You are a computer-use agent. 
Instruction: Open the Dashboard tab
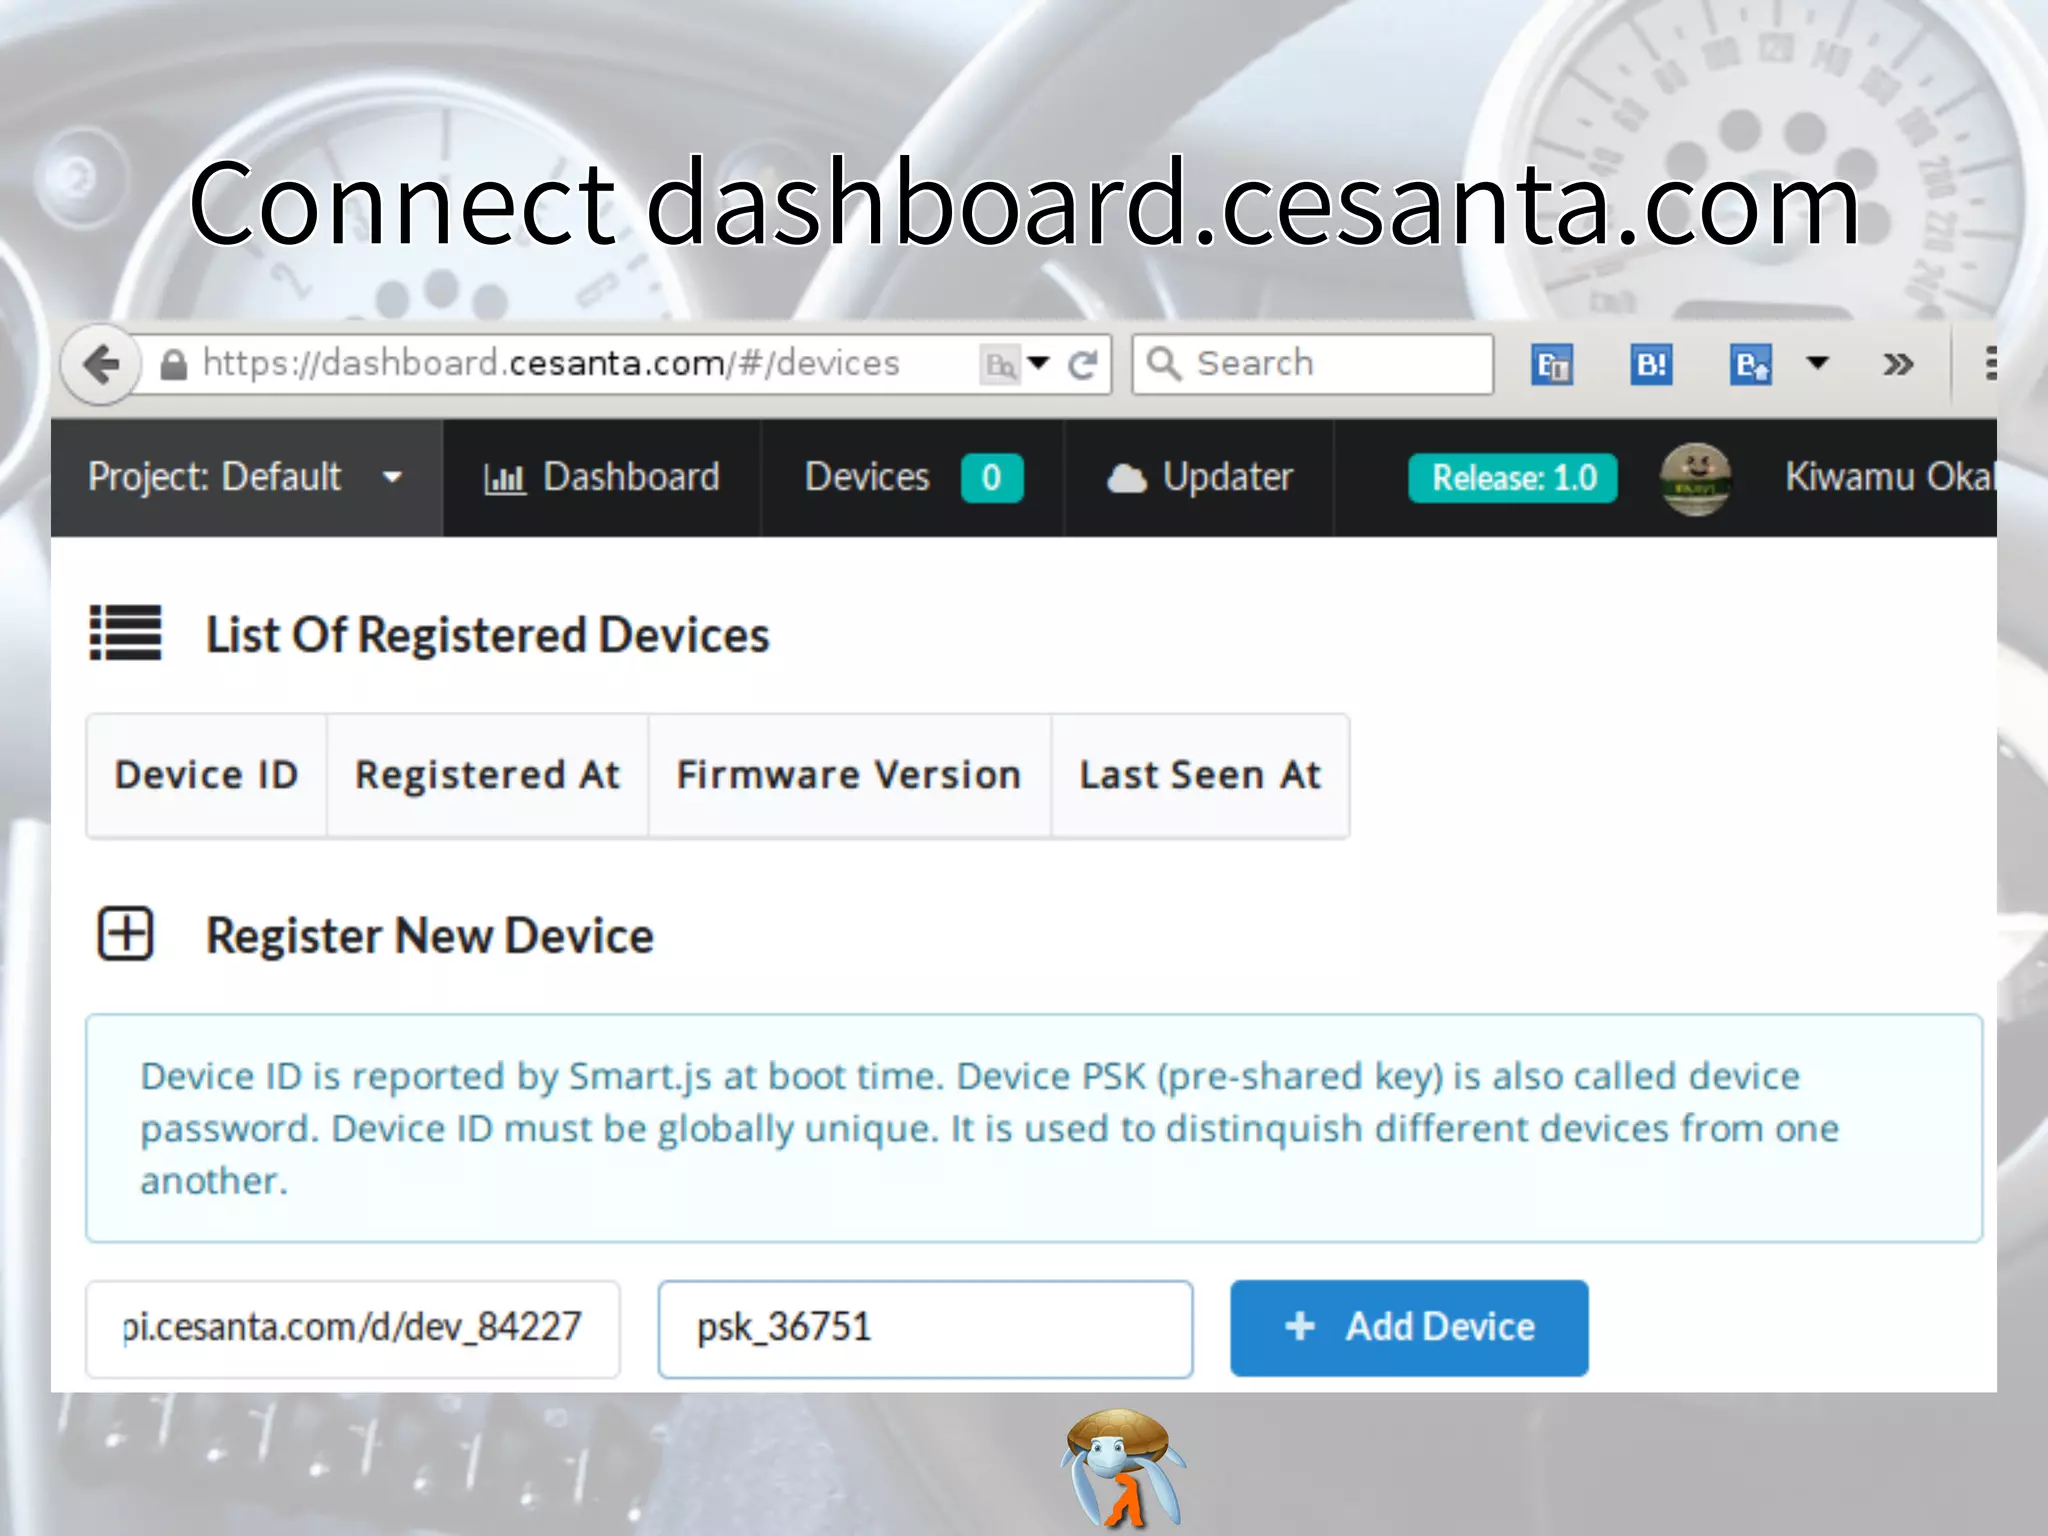(602, 478)
